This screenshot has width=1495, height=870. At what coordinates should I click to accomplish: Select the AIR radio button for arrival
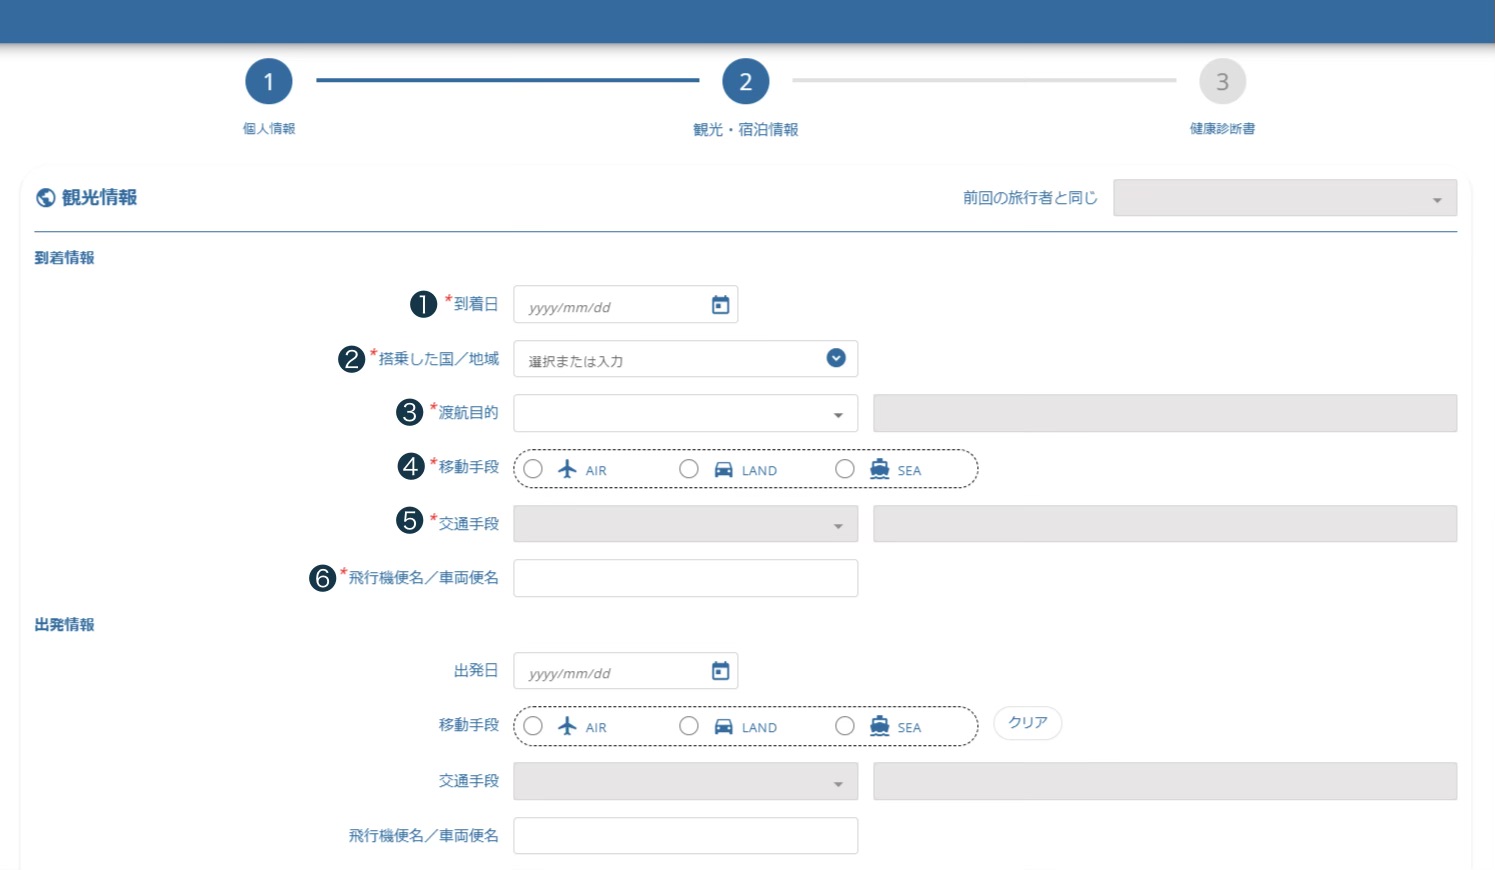click(533, 469)
